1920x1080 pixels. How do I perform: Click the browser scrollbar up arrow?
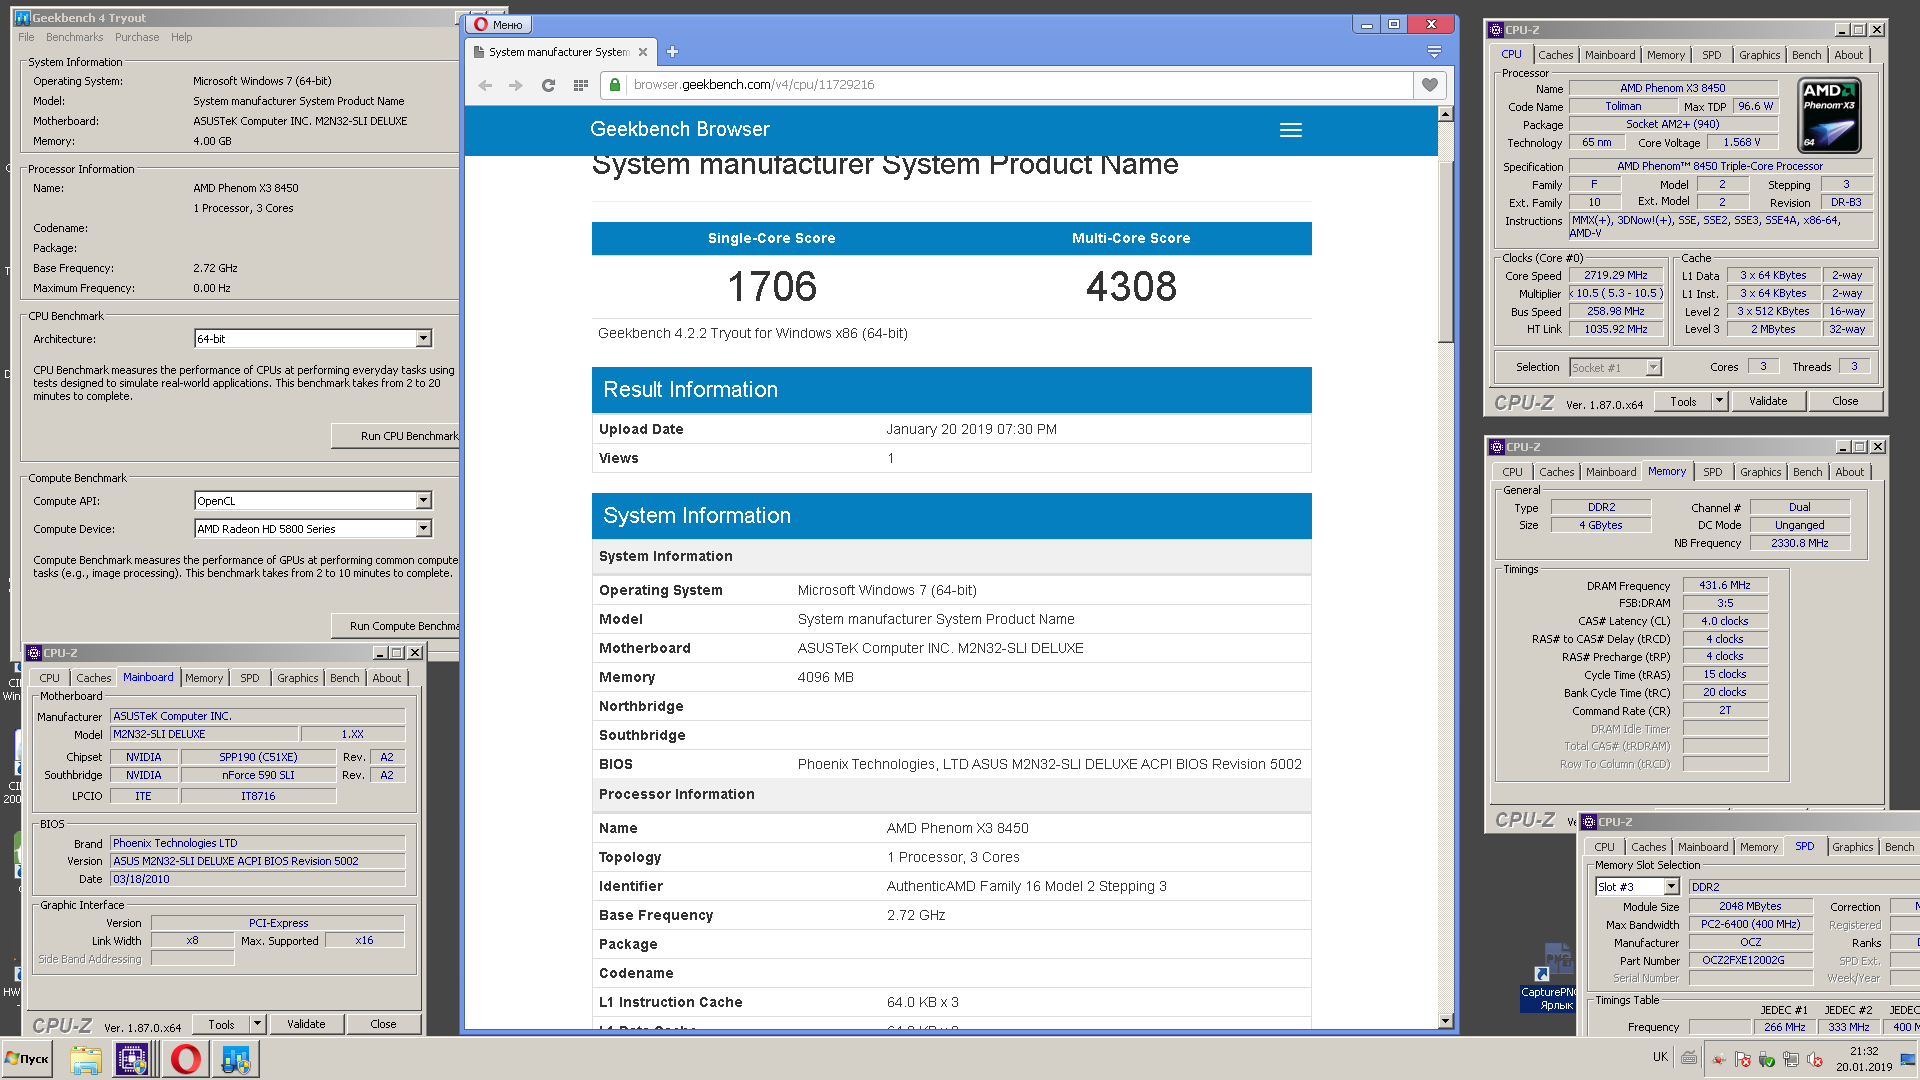click(x=1446, y=114)
